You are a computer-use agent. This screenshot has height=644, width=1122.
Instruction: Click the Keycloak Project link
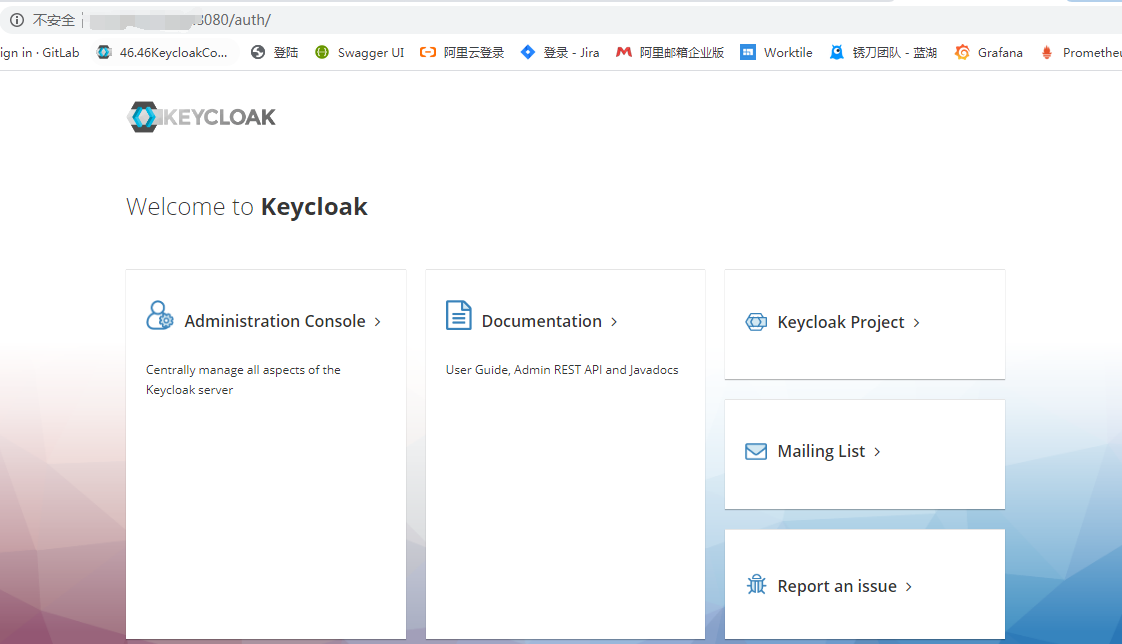[841, 321]
